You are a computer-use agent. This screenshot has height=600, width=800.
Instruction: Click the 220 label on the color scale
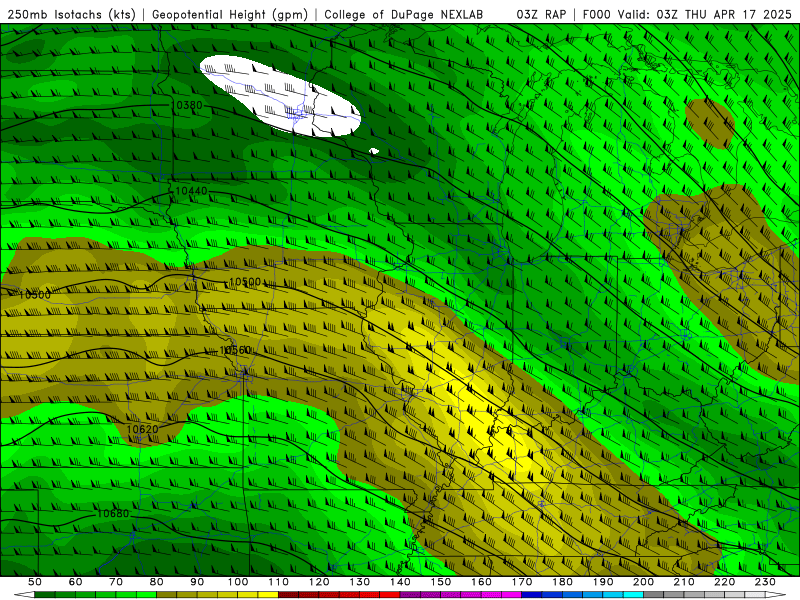coord(724,582)
